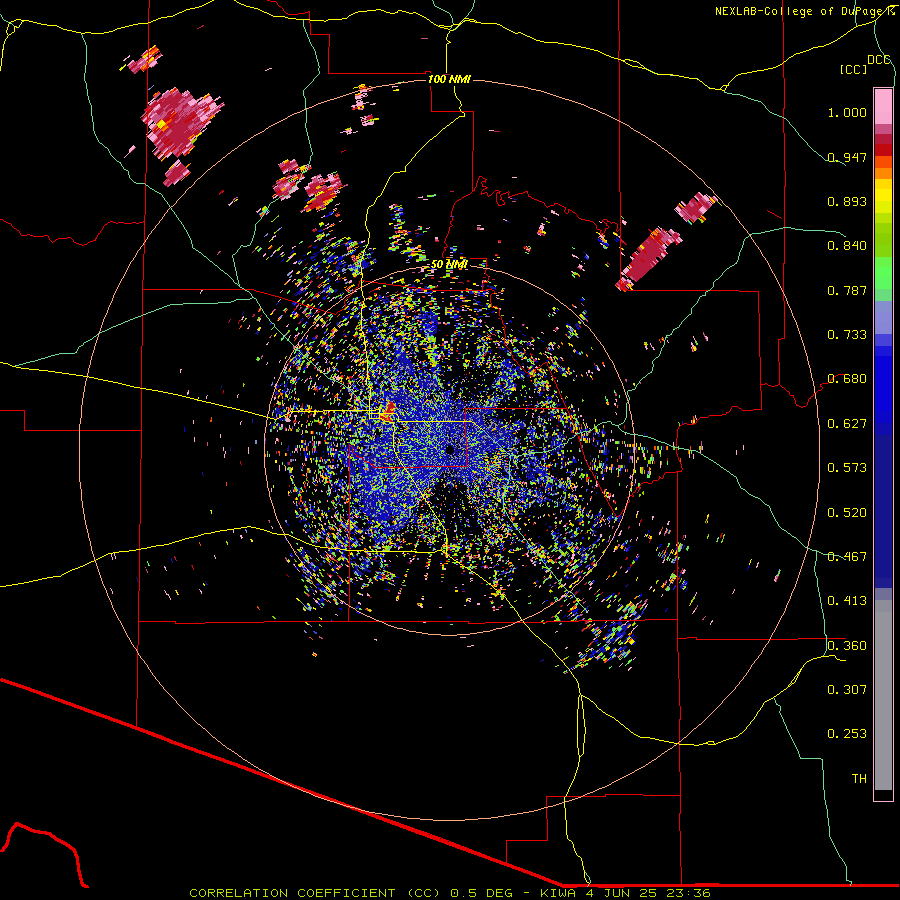Select the 0.360 color scale value

click(x=847, y=646)
